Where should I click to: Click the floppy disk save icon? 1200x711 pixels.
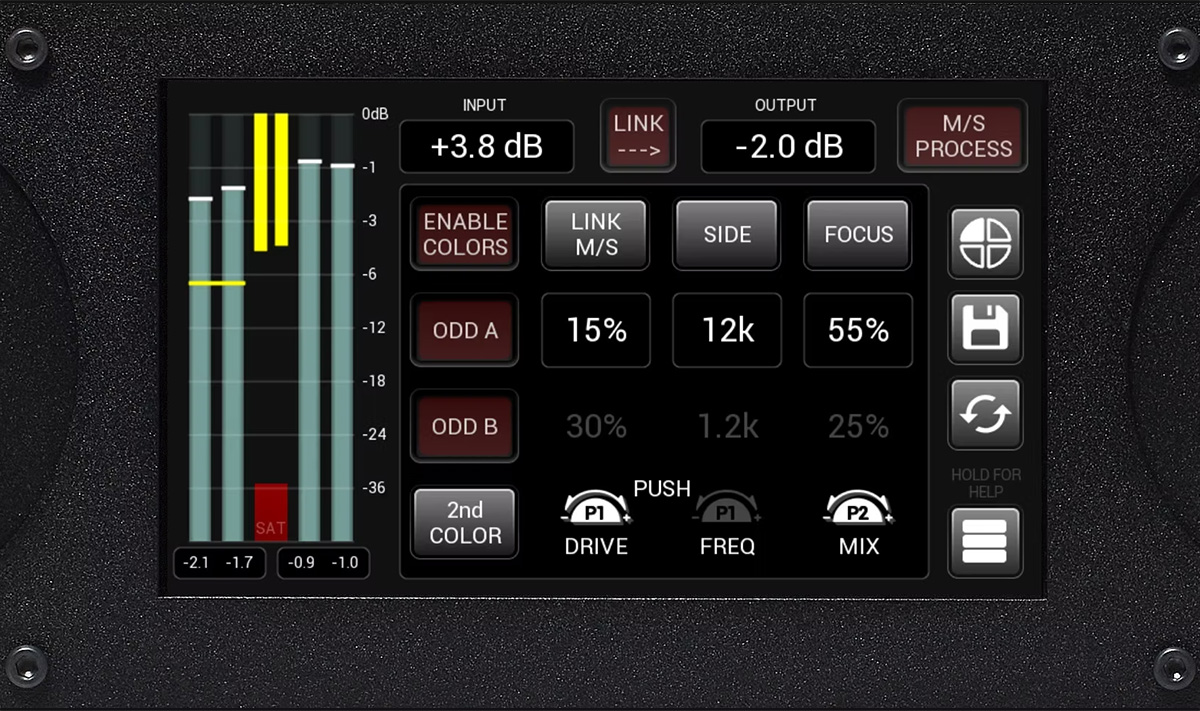(985, 328)
